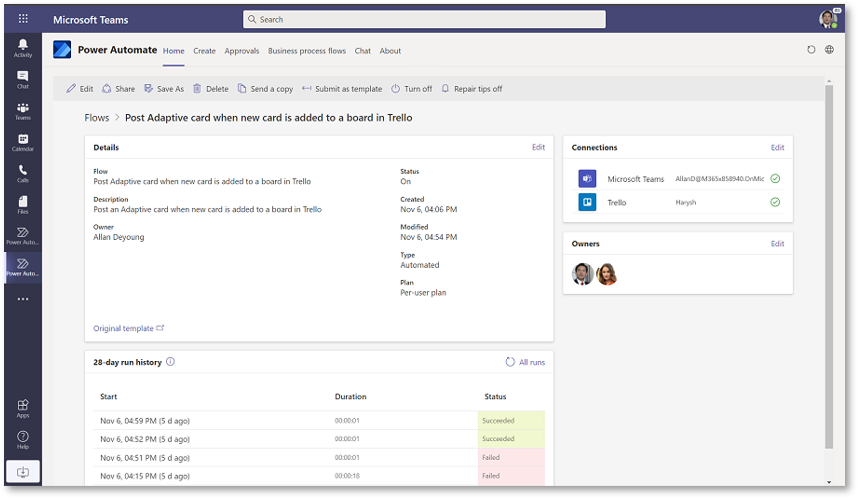
Task: Open the About tab
Action: coord(390,51)
